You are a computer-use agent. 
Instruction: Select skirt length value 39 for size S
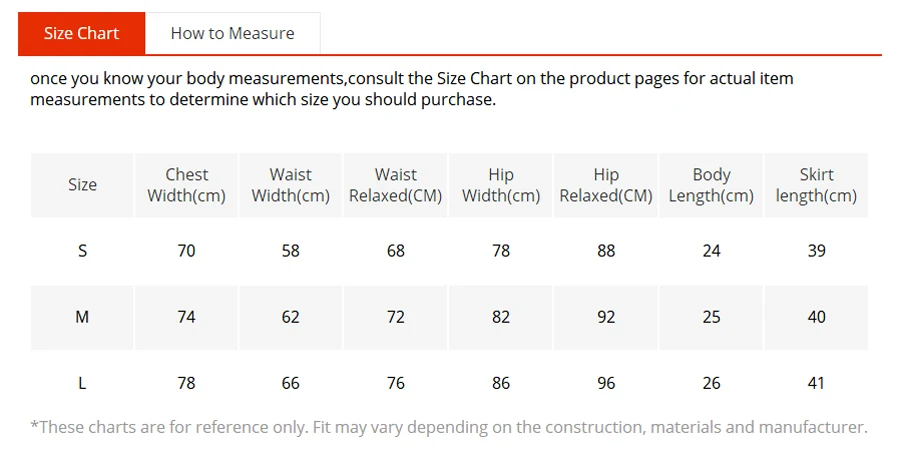point(816,251)
